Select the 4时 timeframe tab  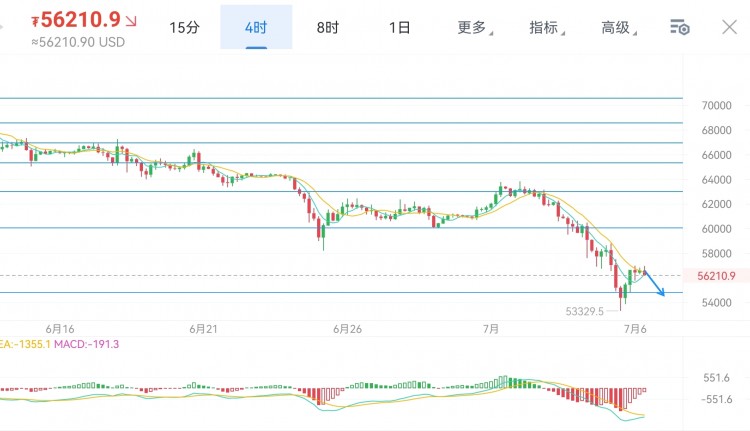tap(256, 27)
